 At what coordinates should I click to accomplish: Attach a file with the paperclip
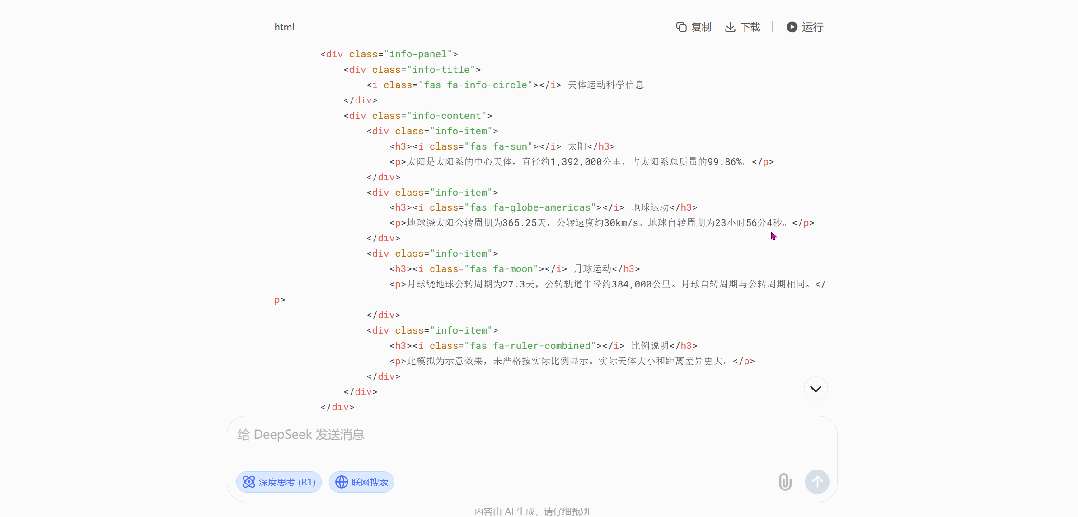point(785,482)
